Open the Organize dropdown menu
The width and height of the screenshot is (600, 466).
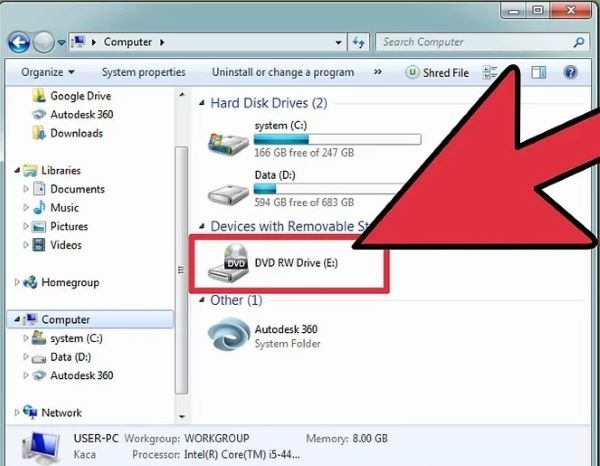[47, 73]
